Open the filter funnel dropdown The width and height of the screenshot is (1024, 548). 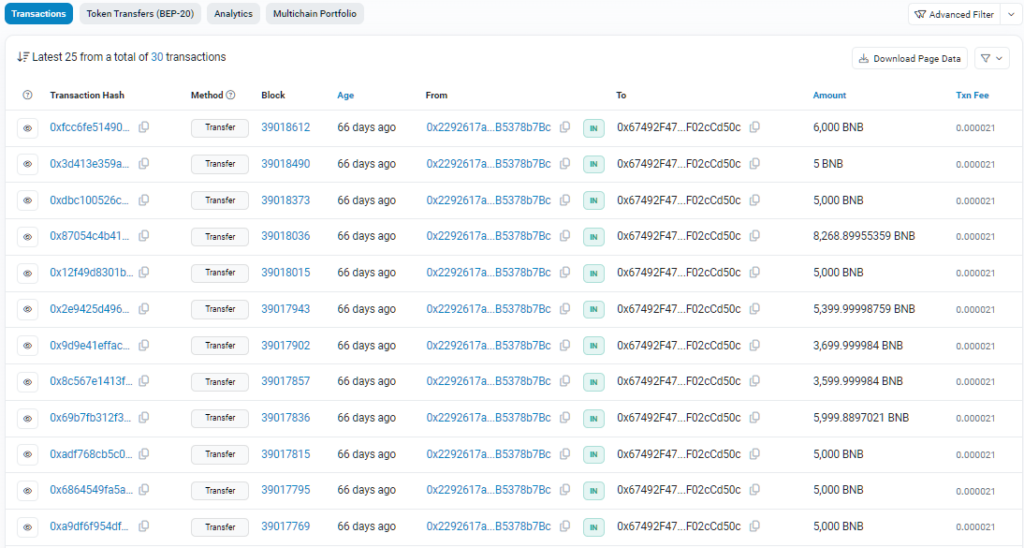click(x=991, y=58)
